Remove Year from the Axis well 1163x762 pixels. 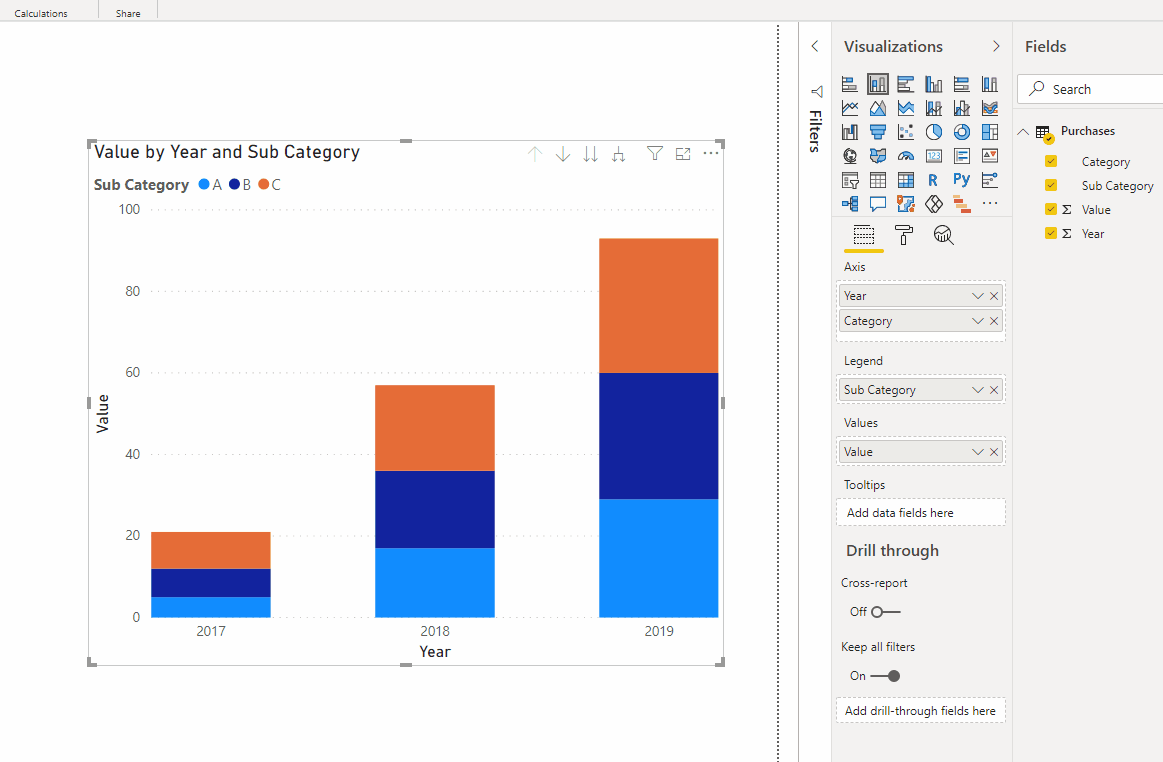[994, 296]
